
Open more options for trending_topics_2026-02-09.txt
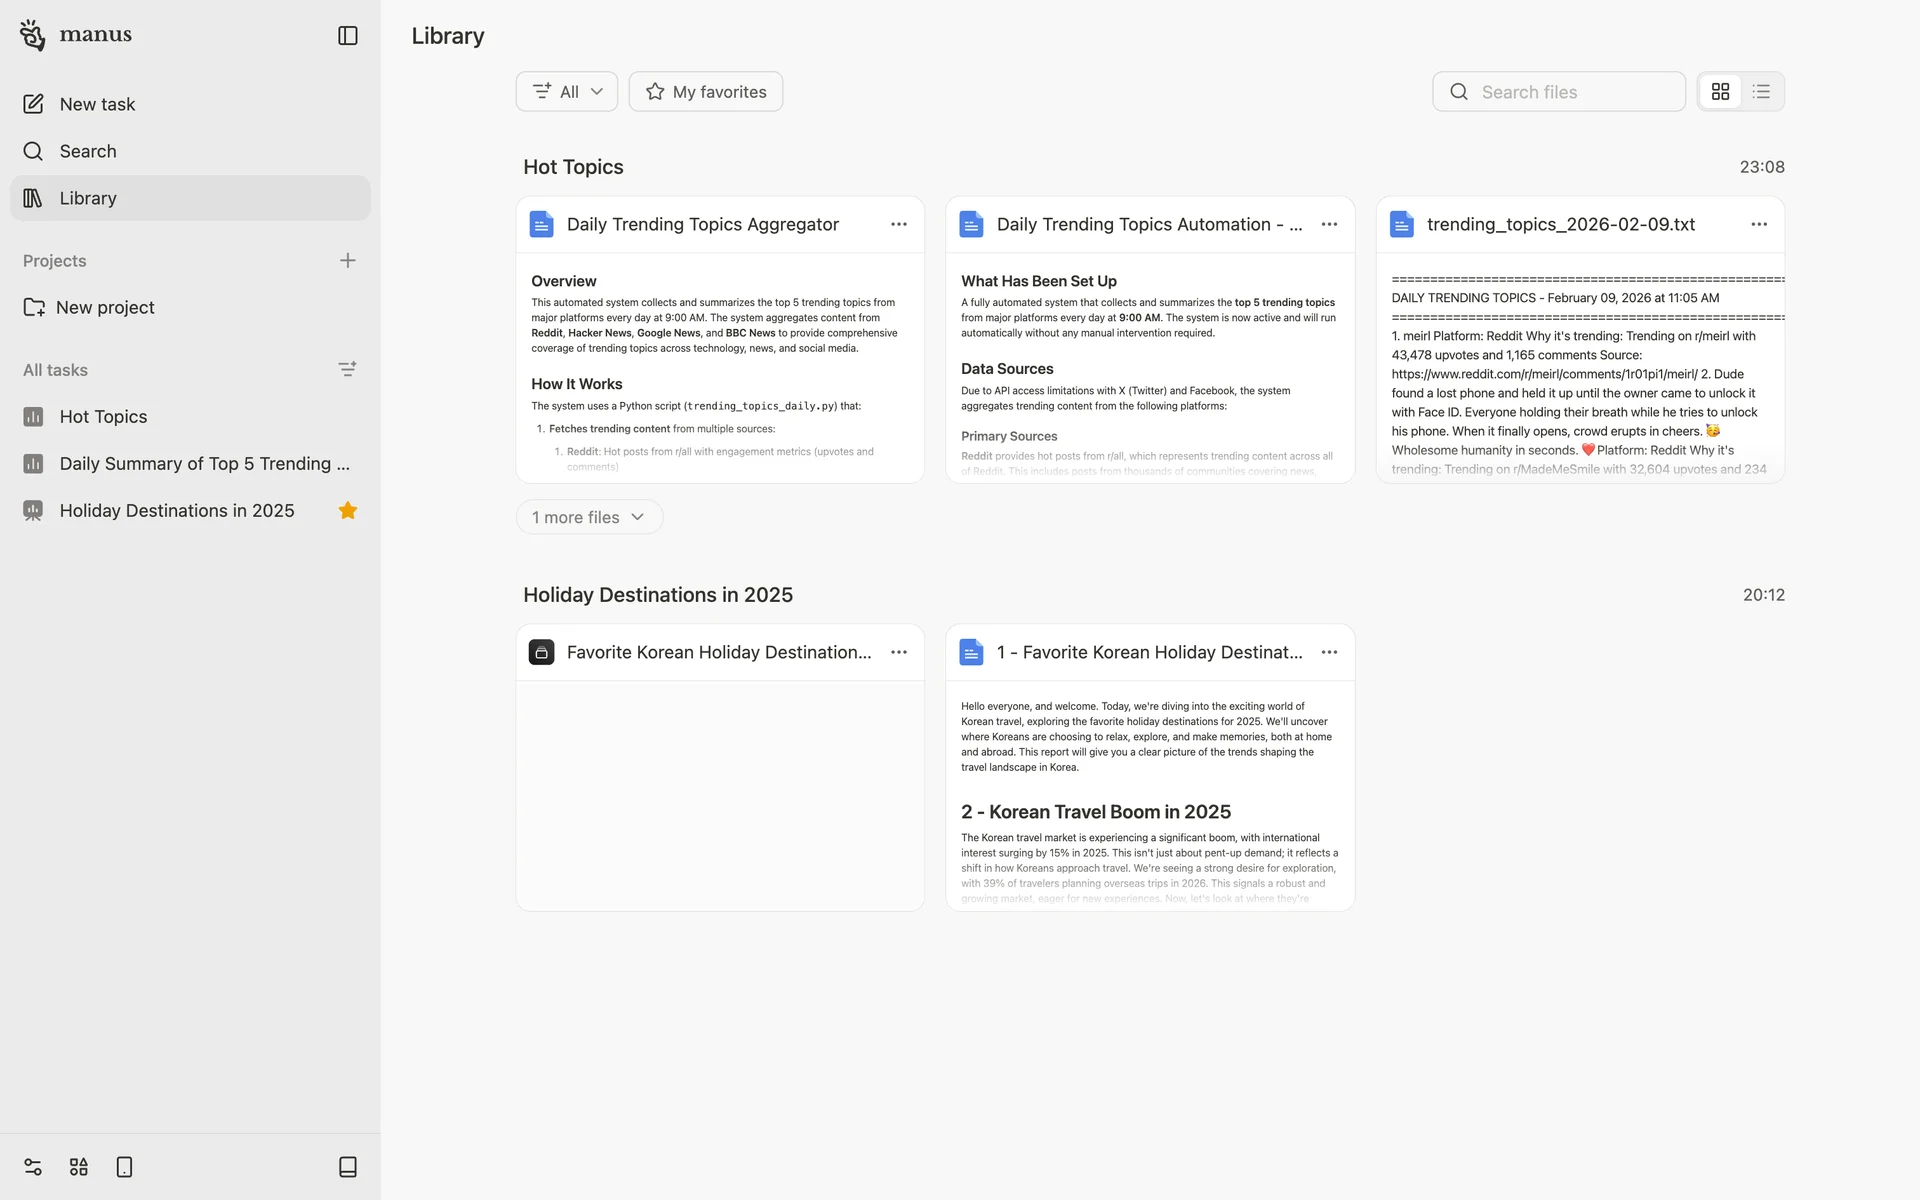tap(1758, 225)
